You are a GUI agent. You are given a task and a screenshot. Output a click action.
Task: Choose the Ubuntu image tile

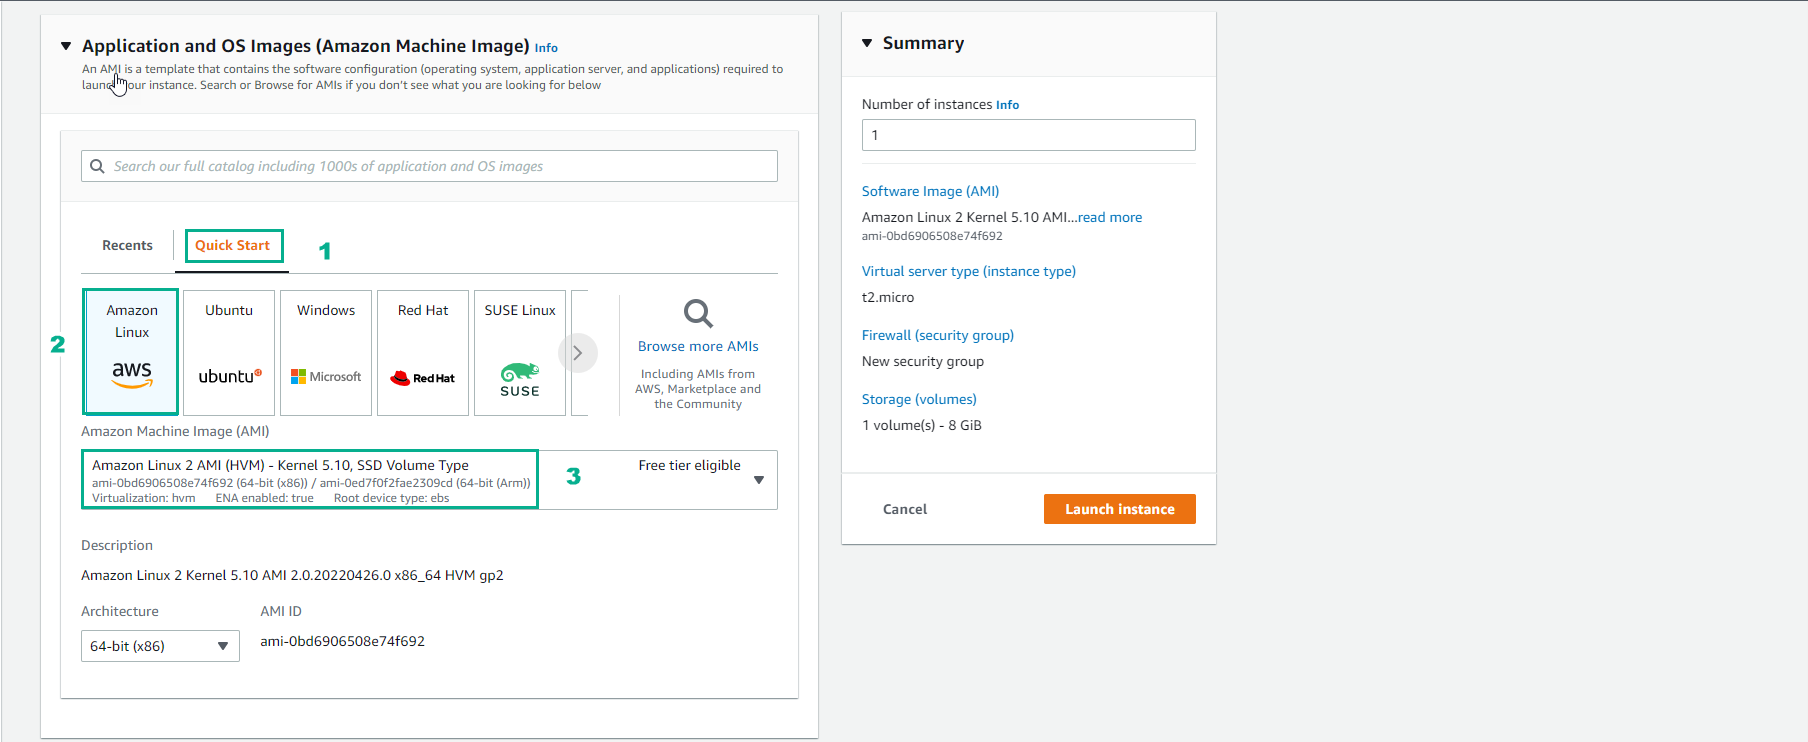pos(229,352)
